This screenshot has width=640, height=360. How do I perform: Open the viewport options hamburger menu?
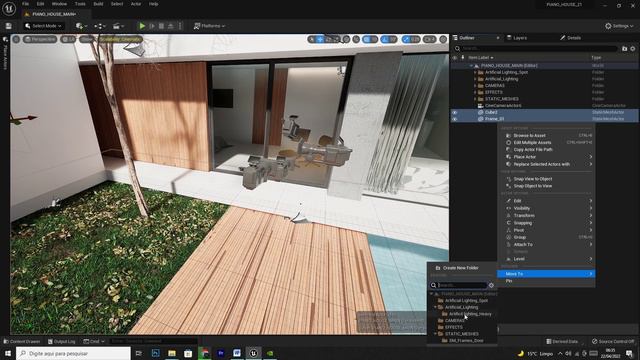16,39
